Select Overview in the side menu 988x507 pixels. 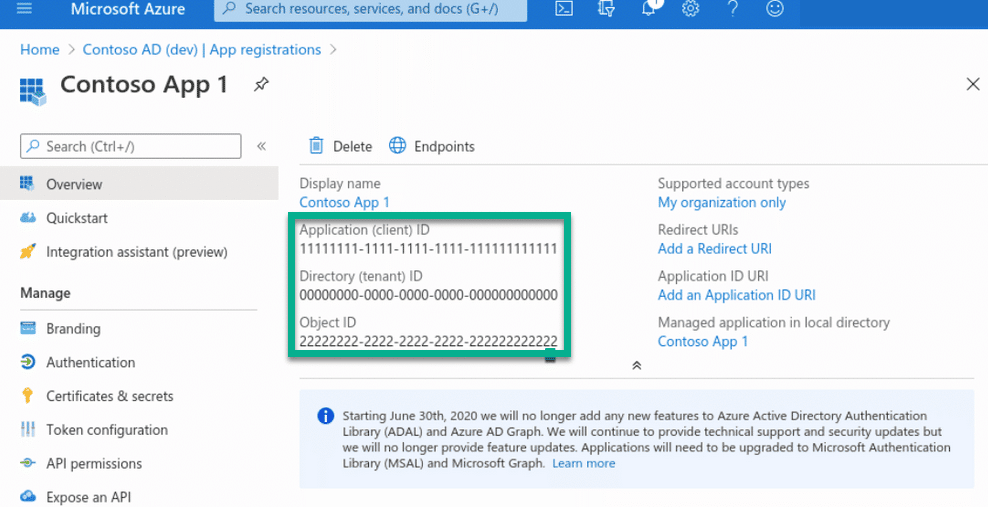139,184
